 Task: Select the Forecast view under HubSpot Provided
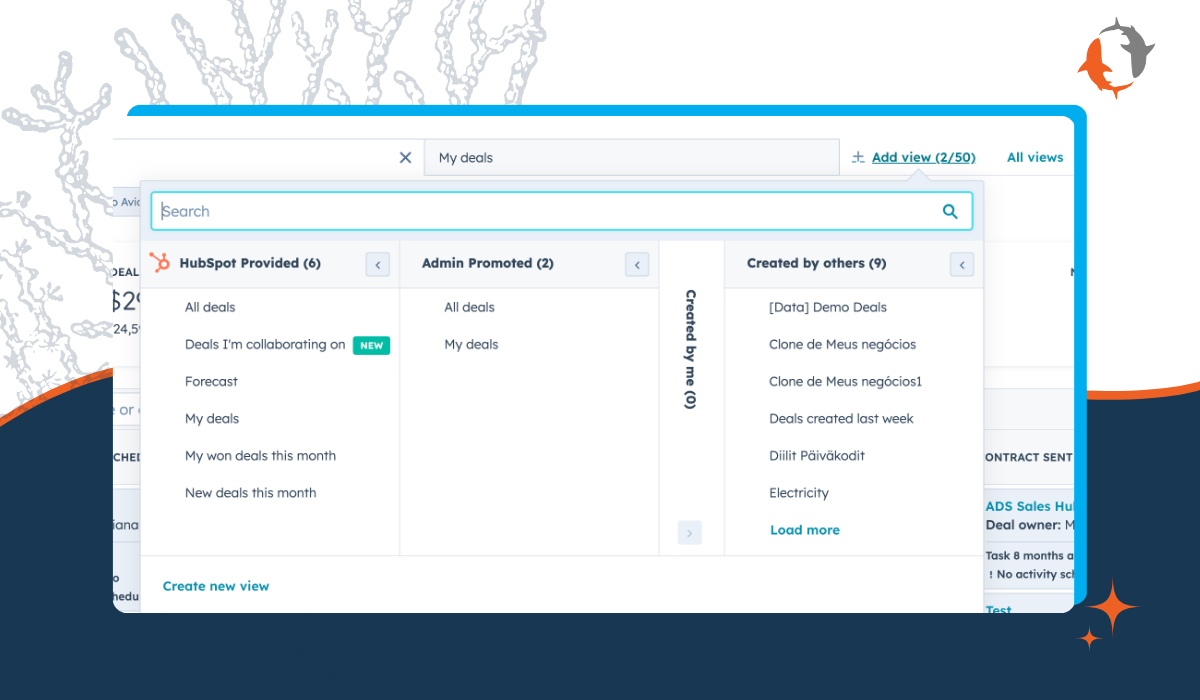point(211,381)
